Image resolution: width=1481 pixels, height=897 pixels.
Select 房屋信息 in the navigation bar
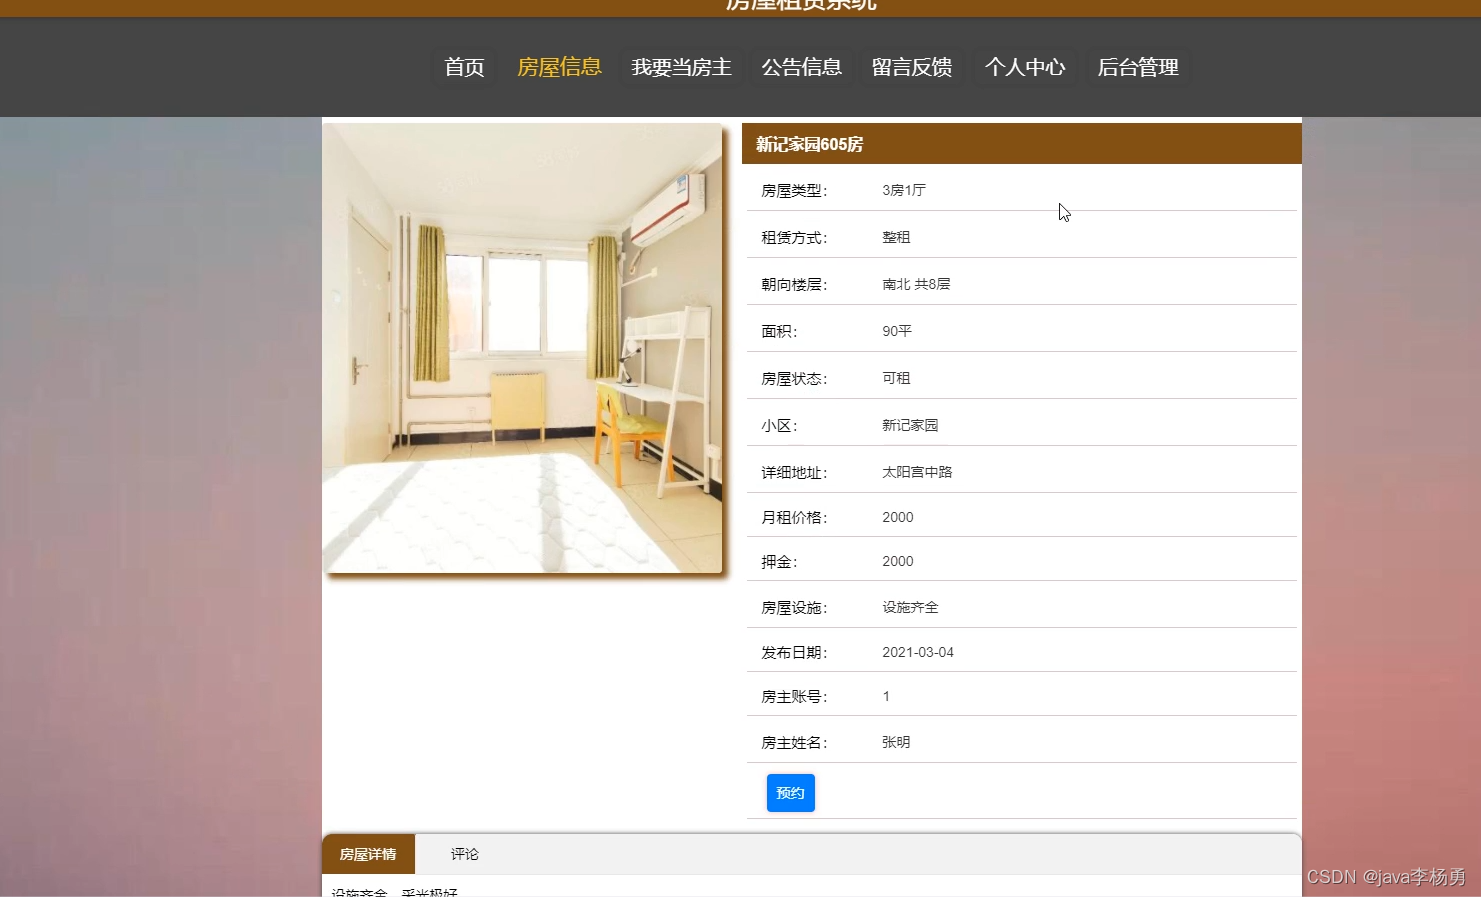(x=559, y=67)
